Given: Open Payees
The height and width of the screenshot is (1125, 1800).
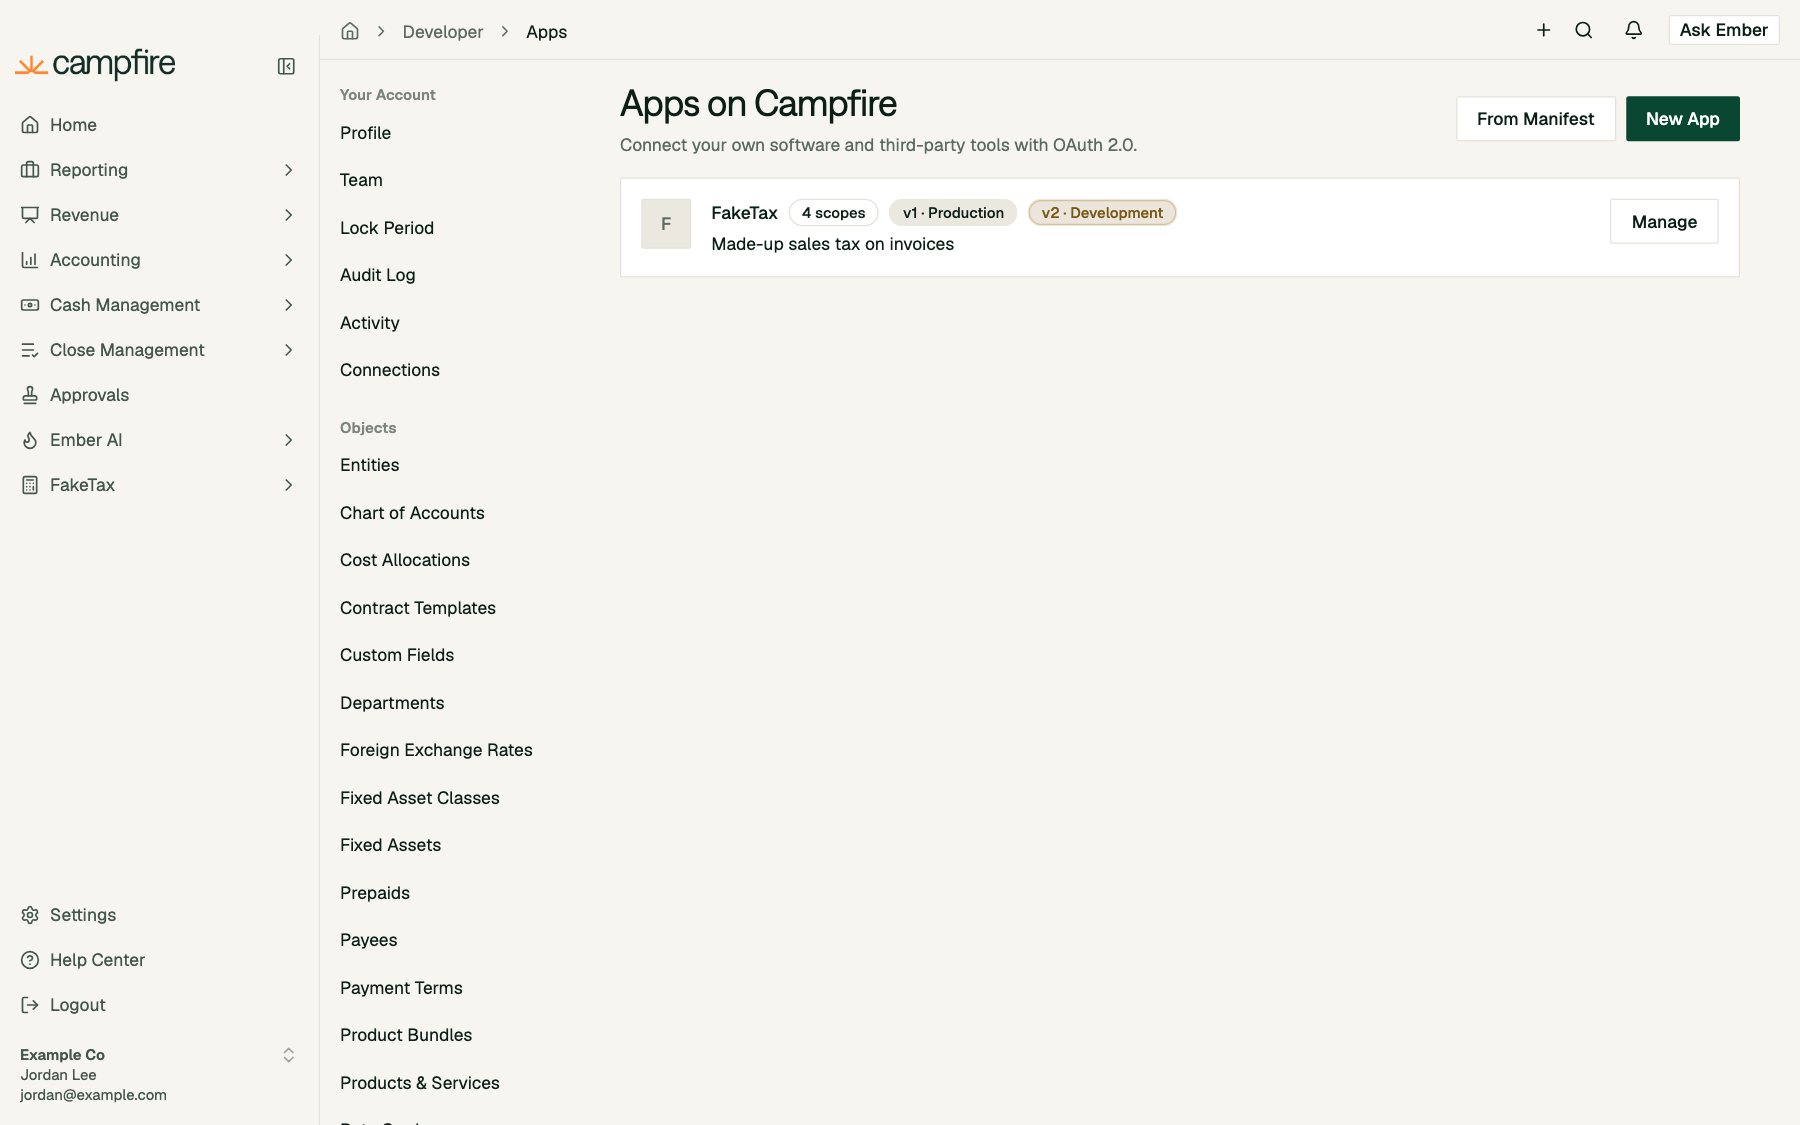Looking at the screenshot, I should (x=368, y=940).
